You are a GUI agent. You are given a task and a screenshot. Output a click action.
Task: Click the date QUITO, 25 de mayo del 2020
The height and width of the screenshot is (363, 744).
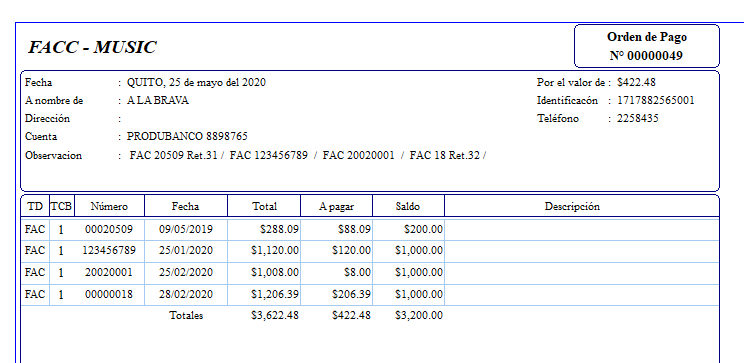(196, 83)
